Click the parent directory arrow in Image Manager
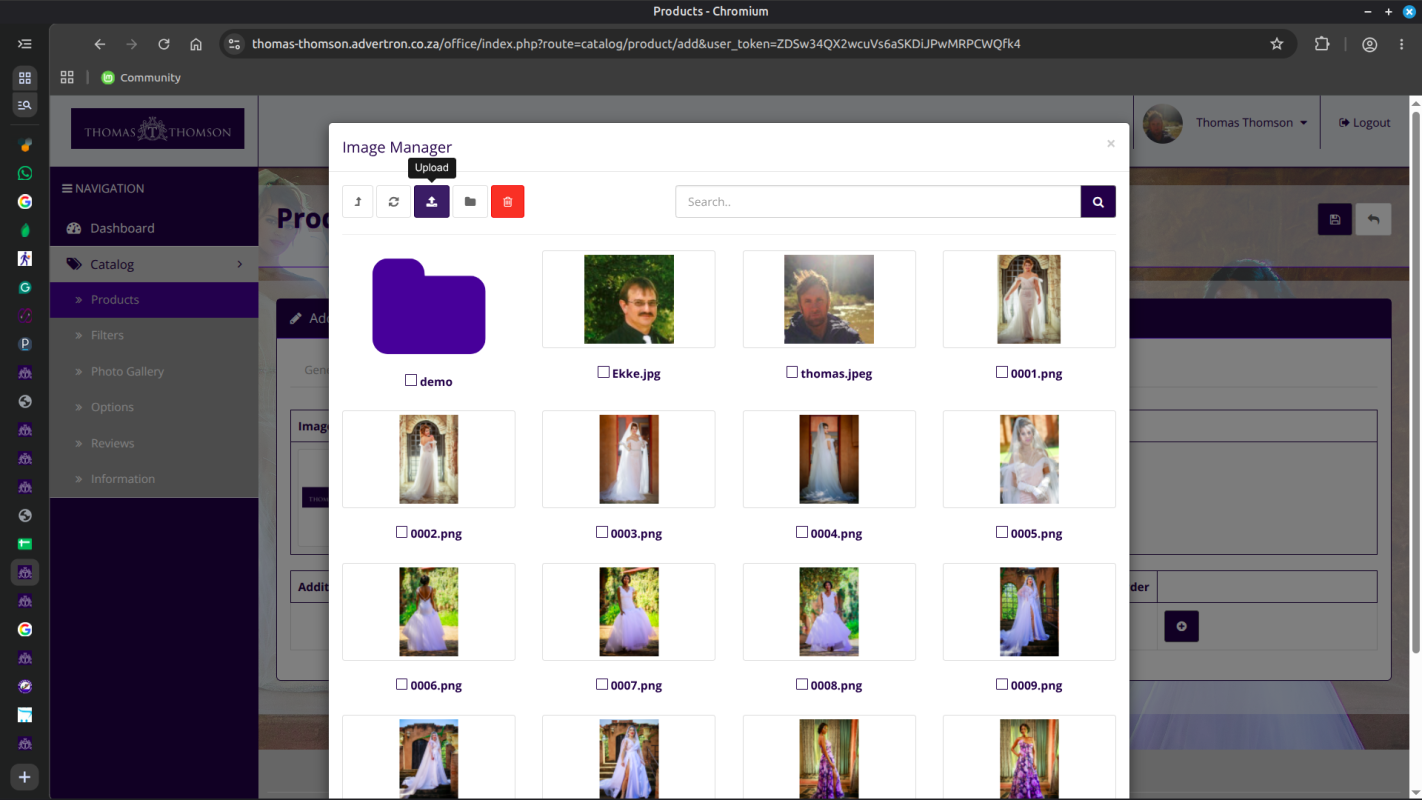 click(358, 201)
